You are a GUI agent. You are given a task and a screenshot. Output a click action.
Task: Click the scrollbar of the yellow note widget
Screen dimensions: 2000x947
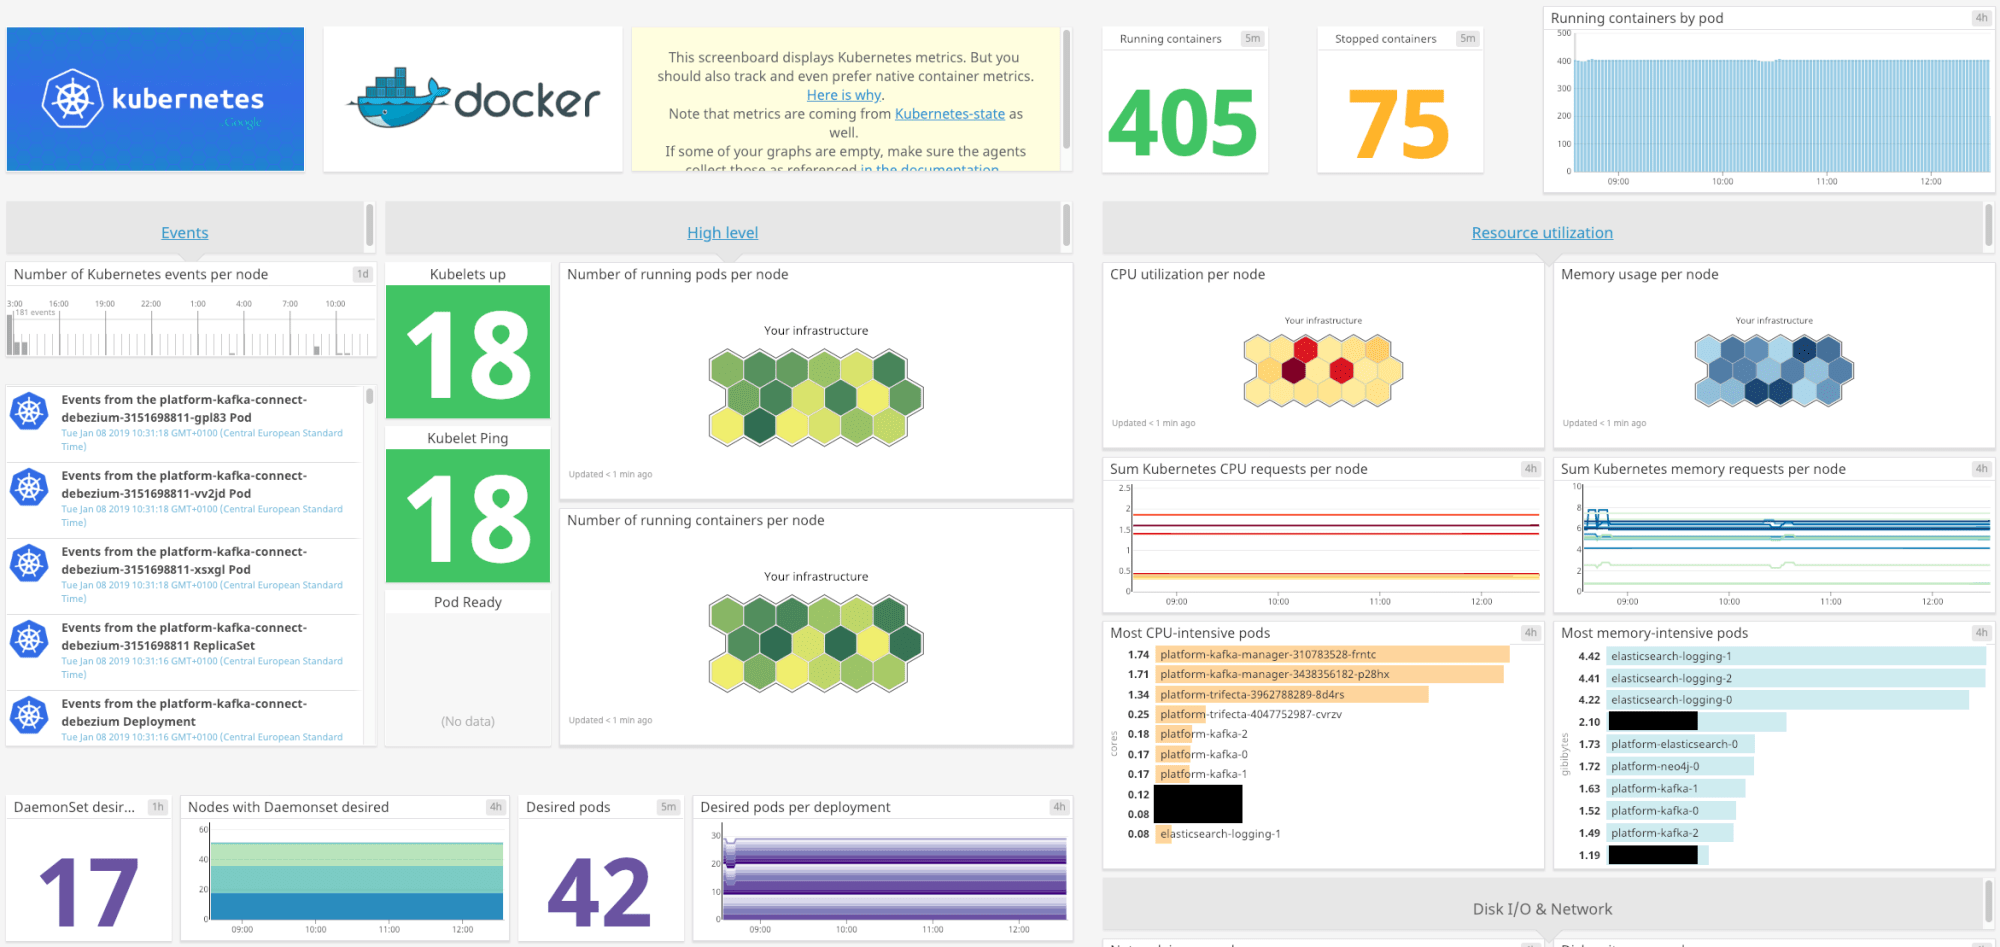point(1066,90)
